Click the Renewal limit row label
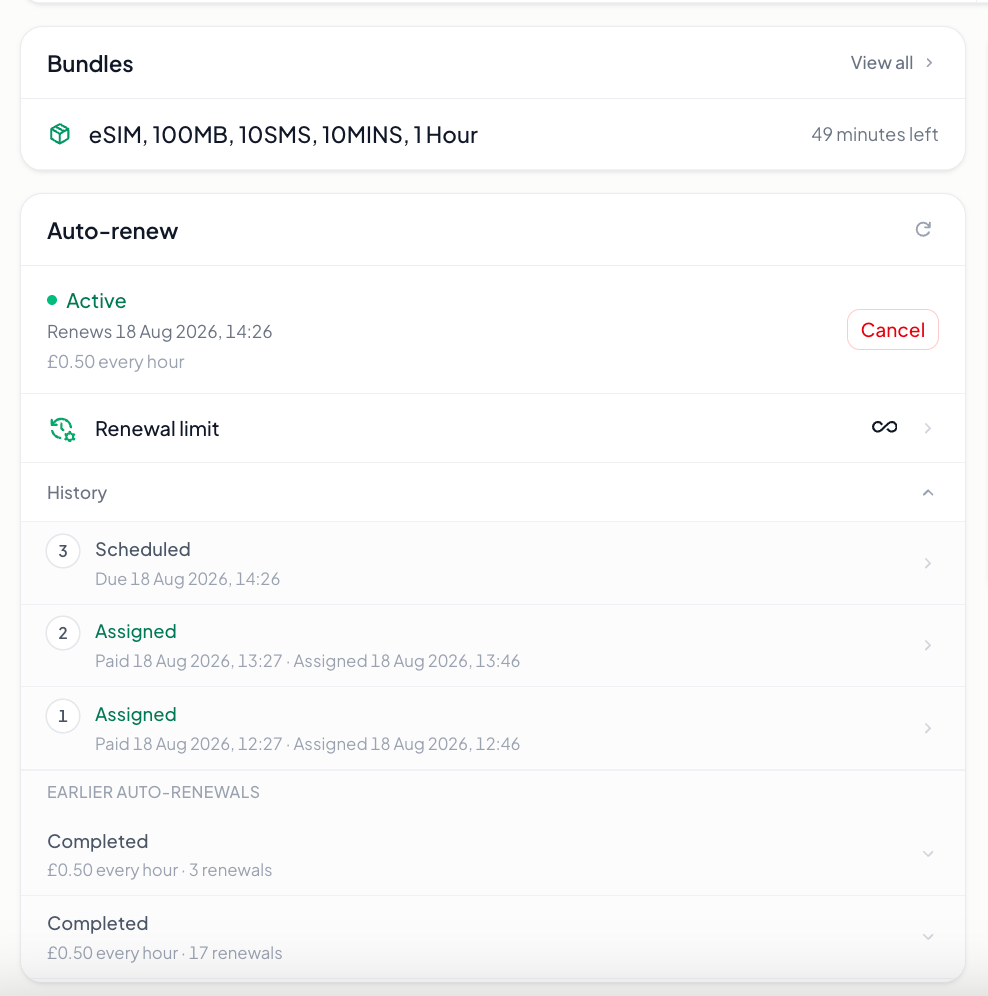The height and width of the screenshot is (996, 988). click(x=157, y=429)
